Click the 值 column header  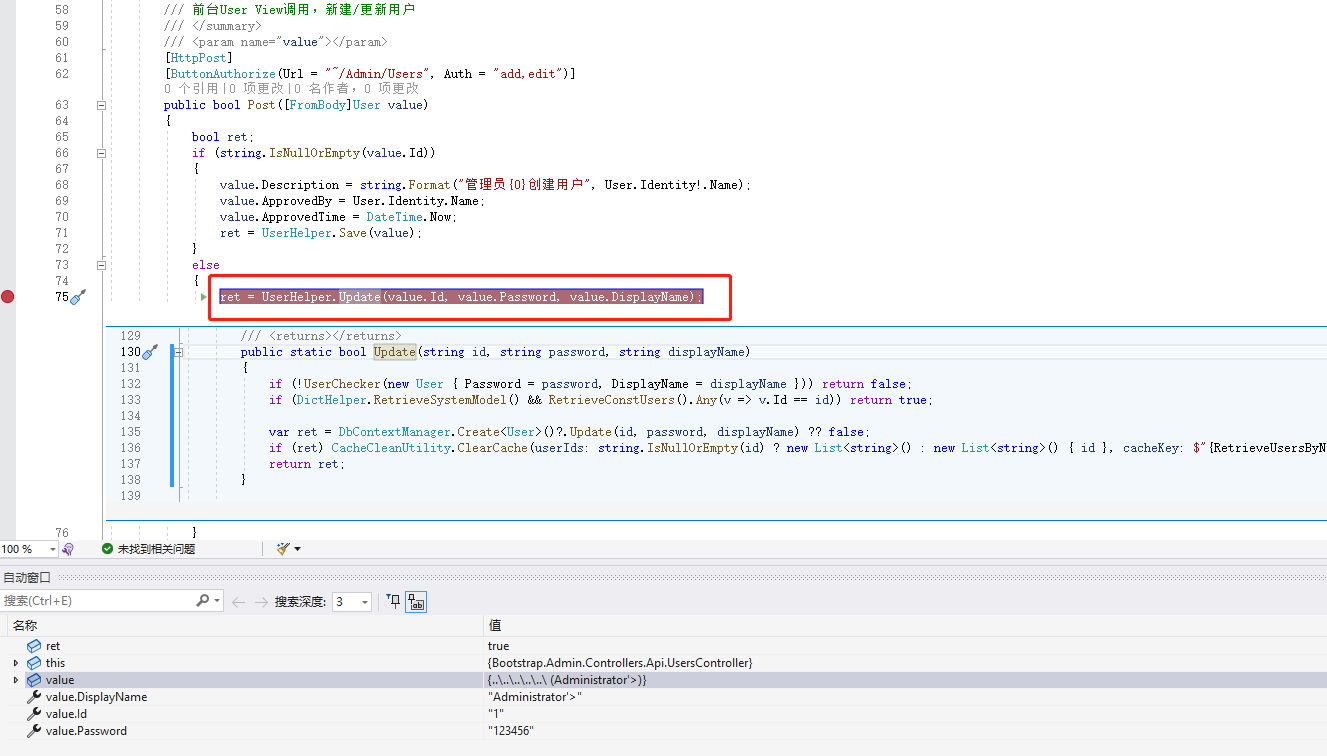pyautogui.click(x=494, y=625)
